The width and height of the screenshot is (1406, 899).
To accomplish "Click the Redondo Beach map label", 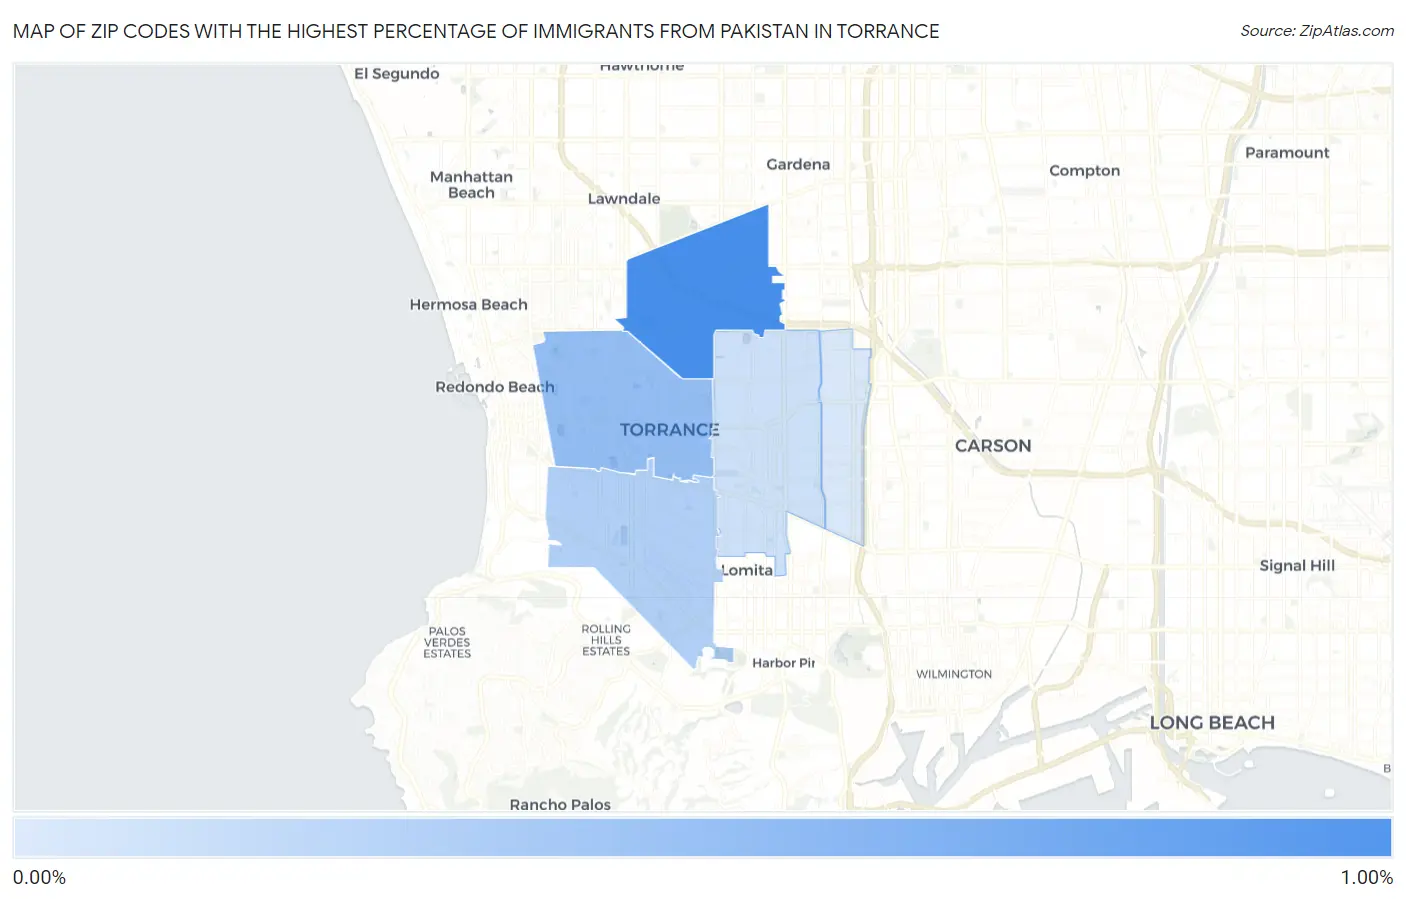I will click(495, 387).
